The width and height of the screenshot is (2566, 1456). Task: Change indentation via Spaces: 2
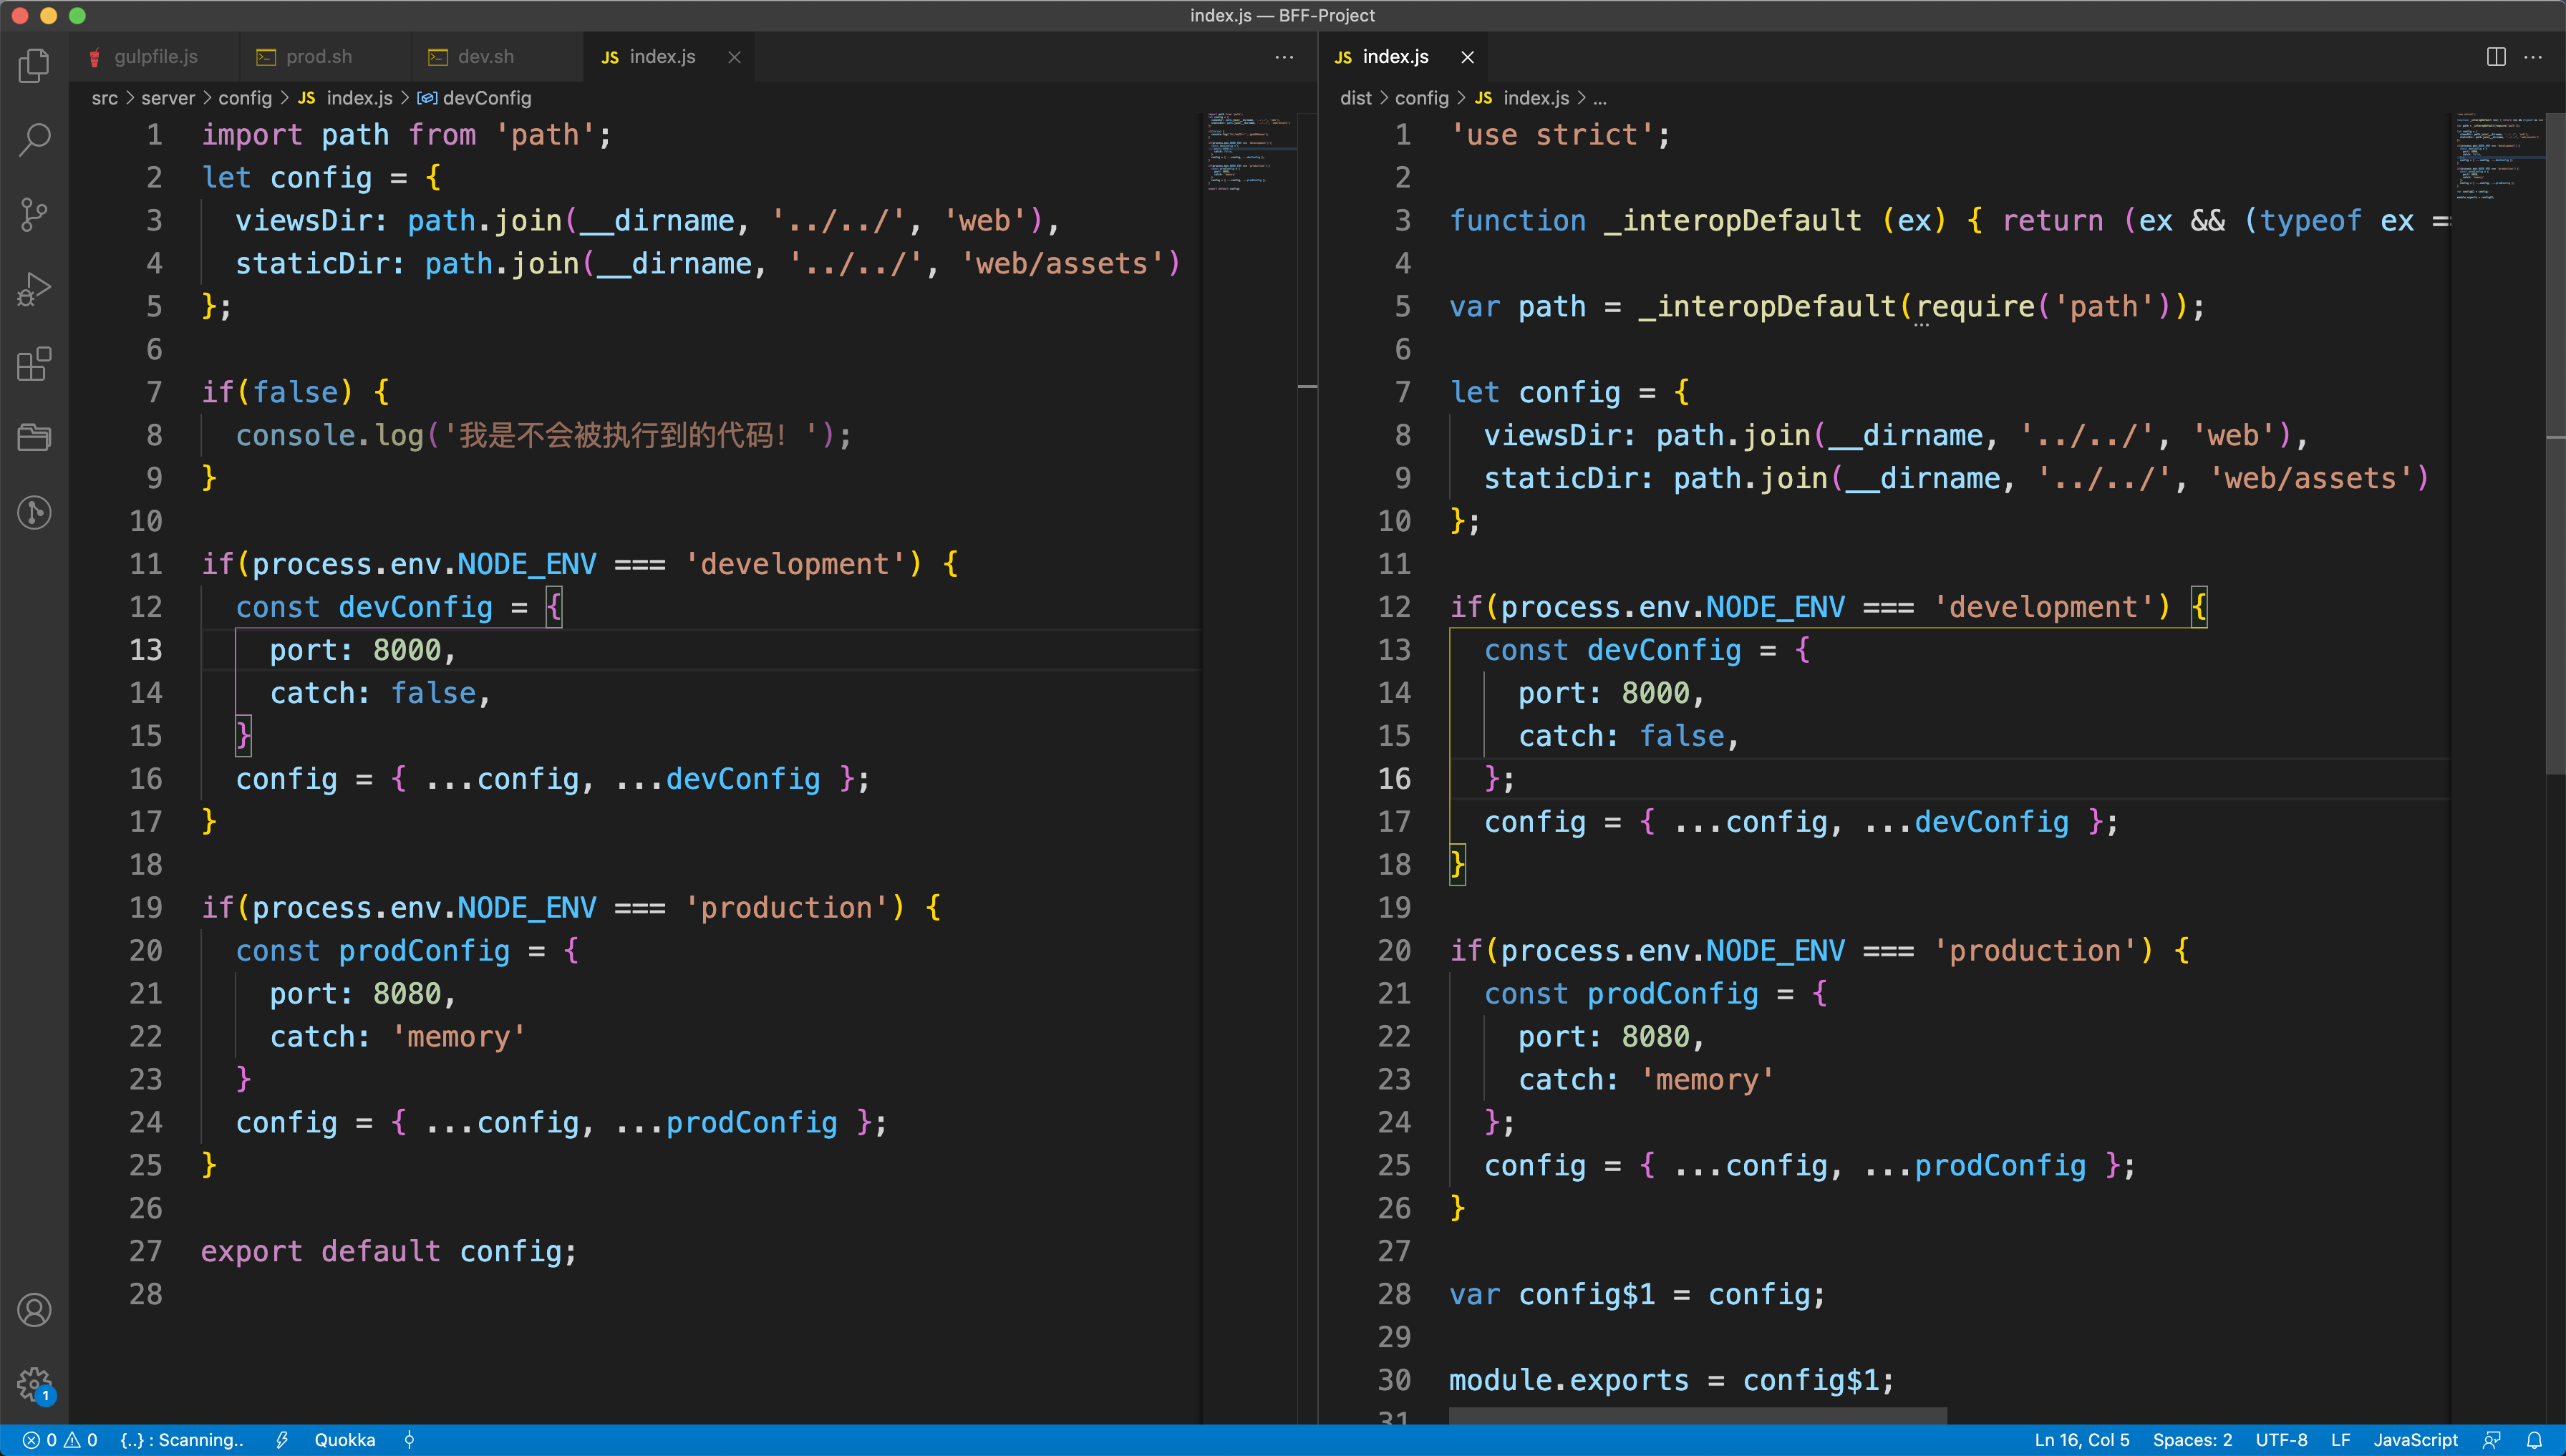2192,1440
